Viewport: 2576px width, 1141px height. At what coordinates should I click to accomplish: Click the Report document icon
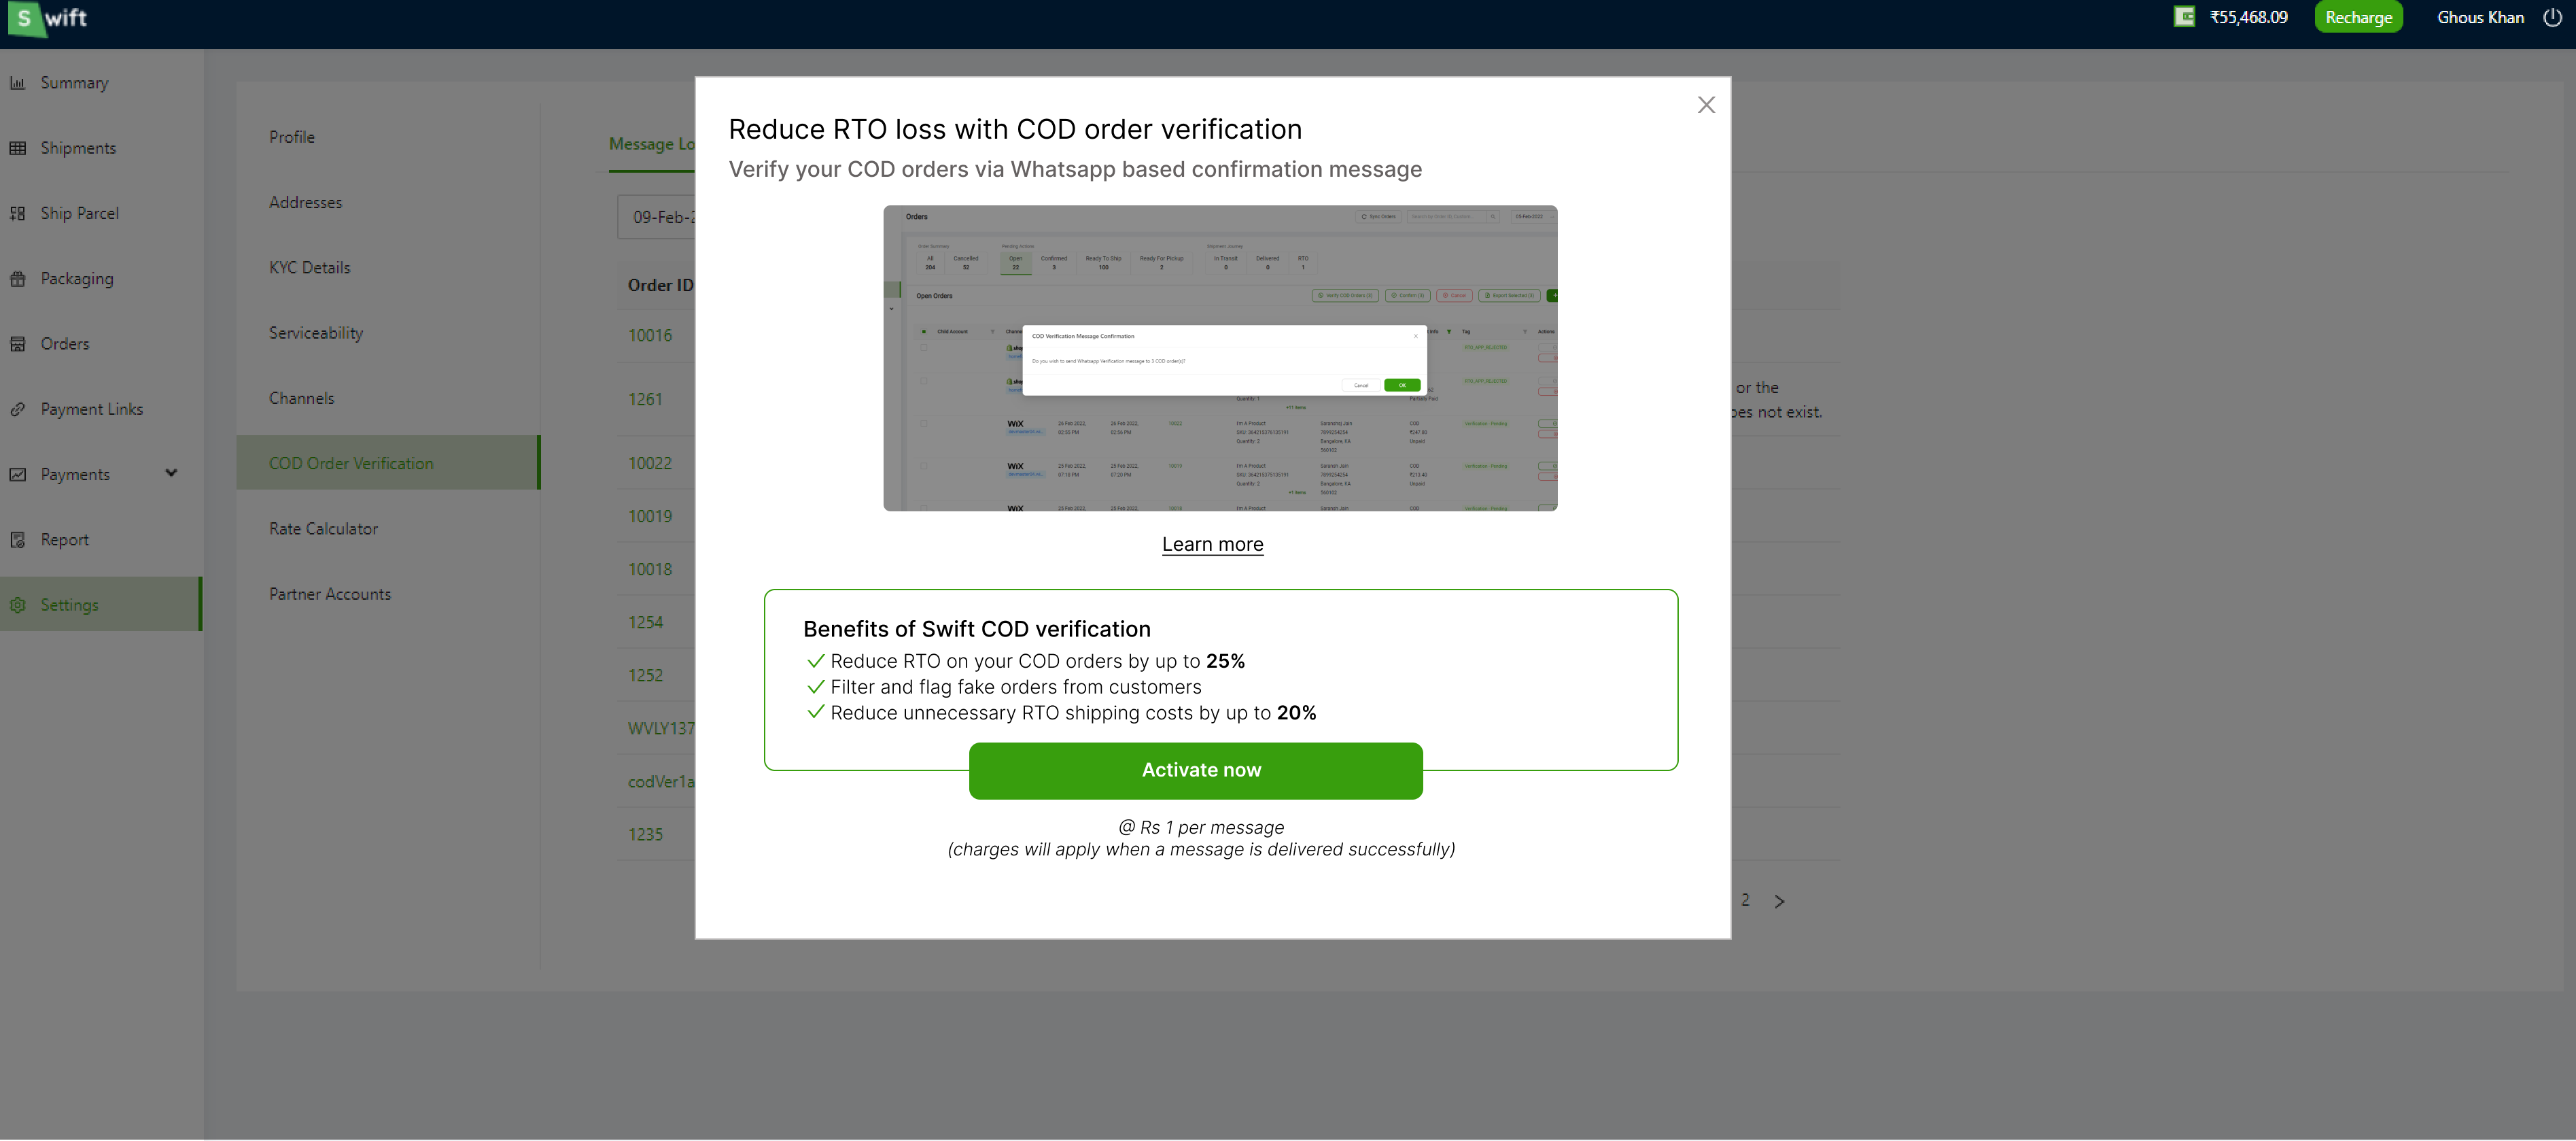(17, 540)
